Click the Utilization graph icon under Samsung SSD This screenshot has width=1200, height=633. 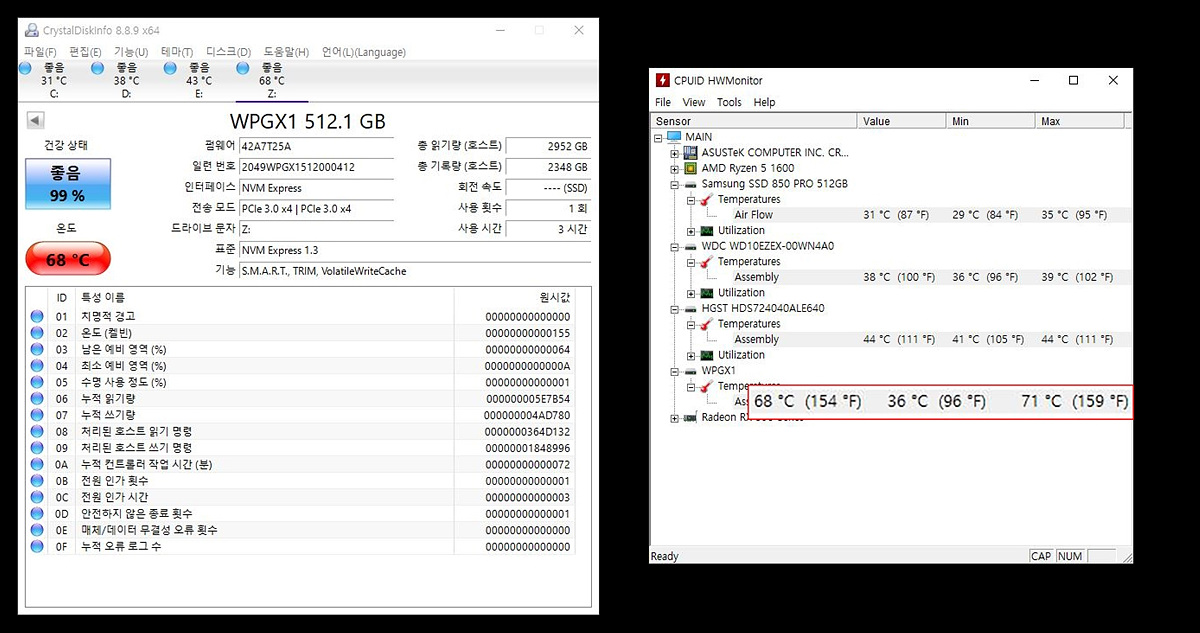point(707,231)
